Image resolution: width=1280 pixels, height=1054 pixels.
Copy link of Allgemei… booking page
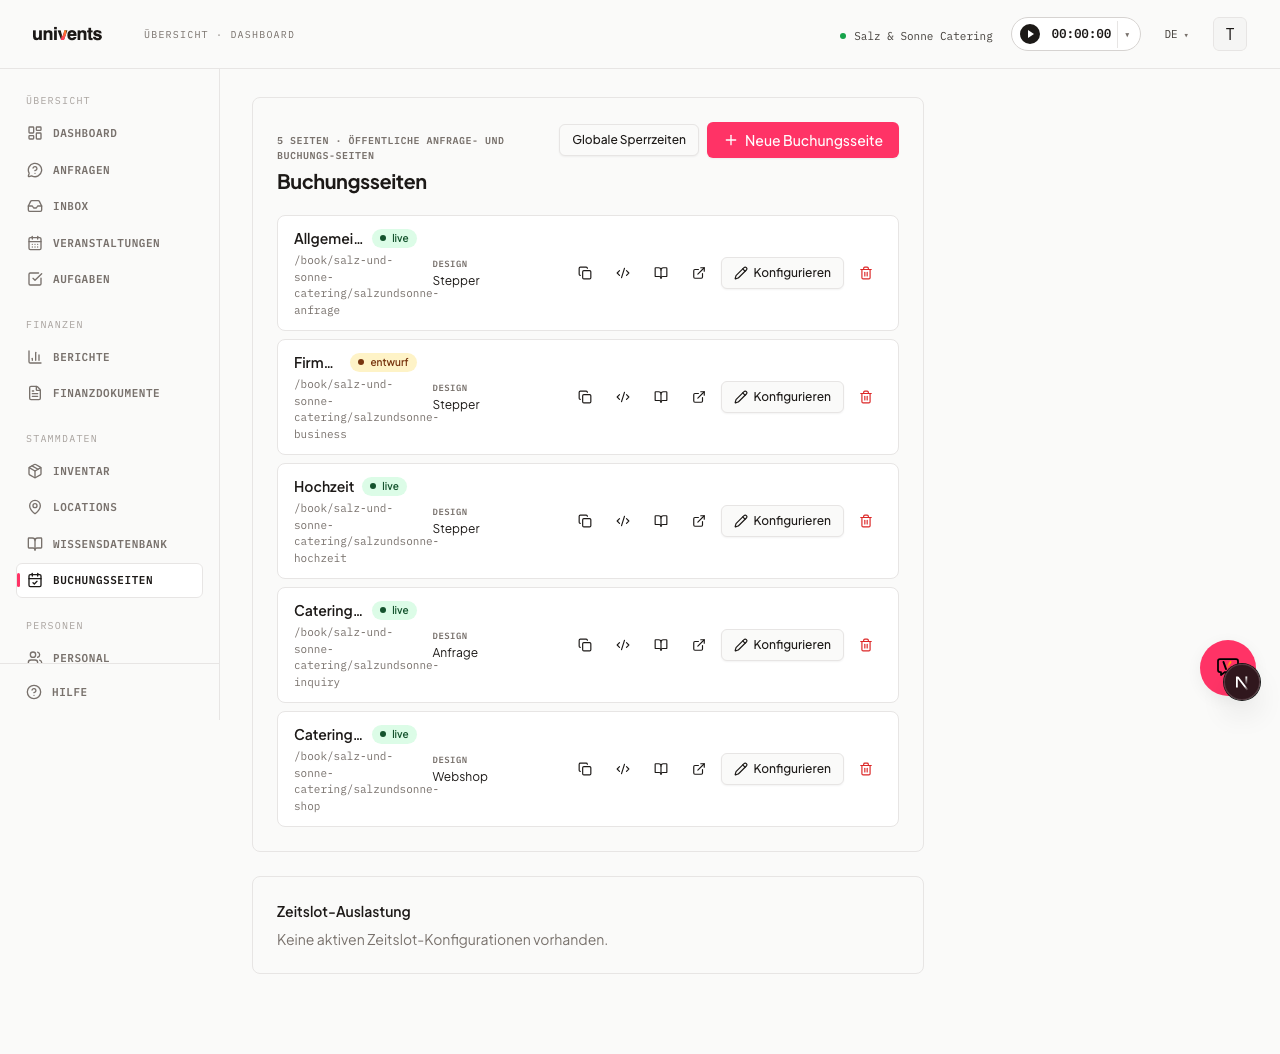coord(585,273)
